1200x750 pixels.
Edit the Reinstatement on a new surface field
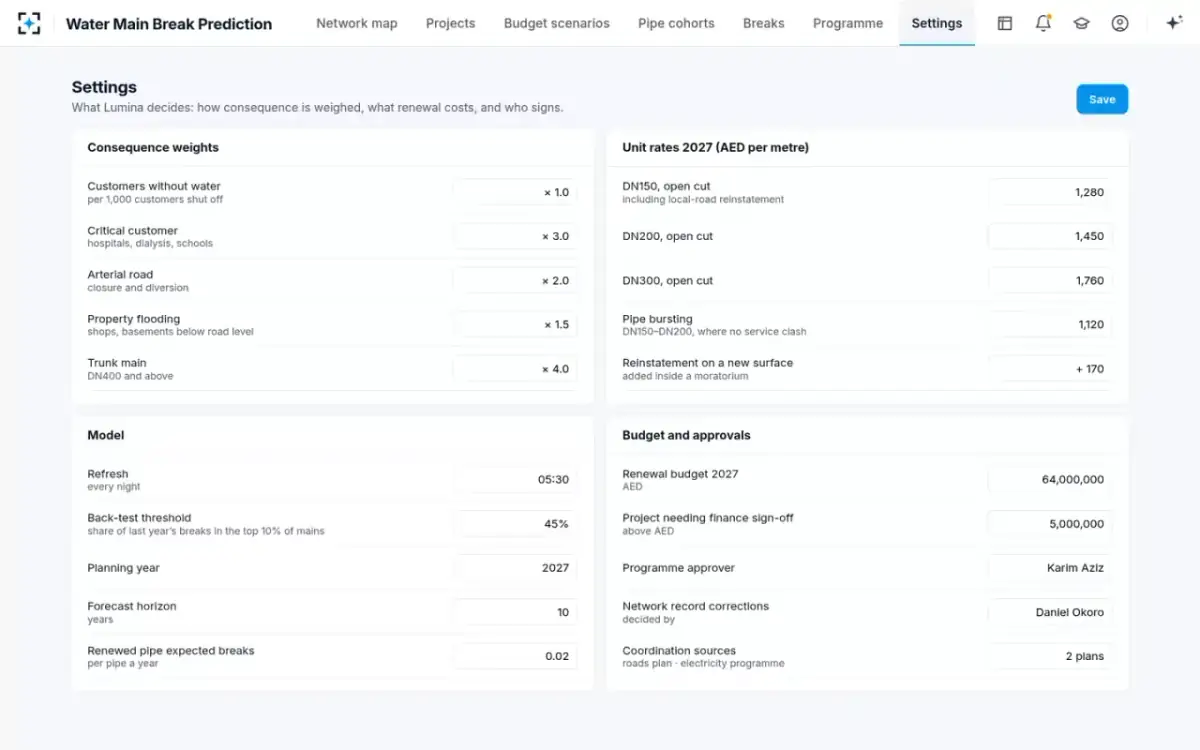(1050, 368)
